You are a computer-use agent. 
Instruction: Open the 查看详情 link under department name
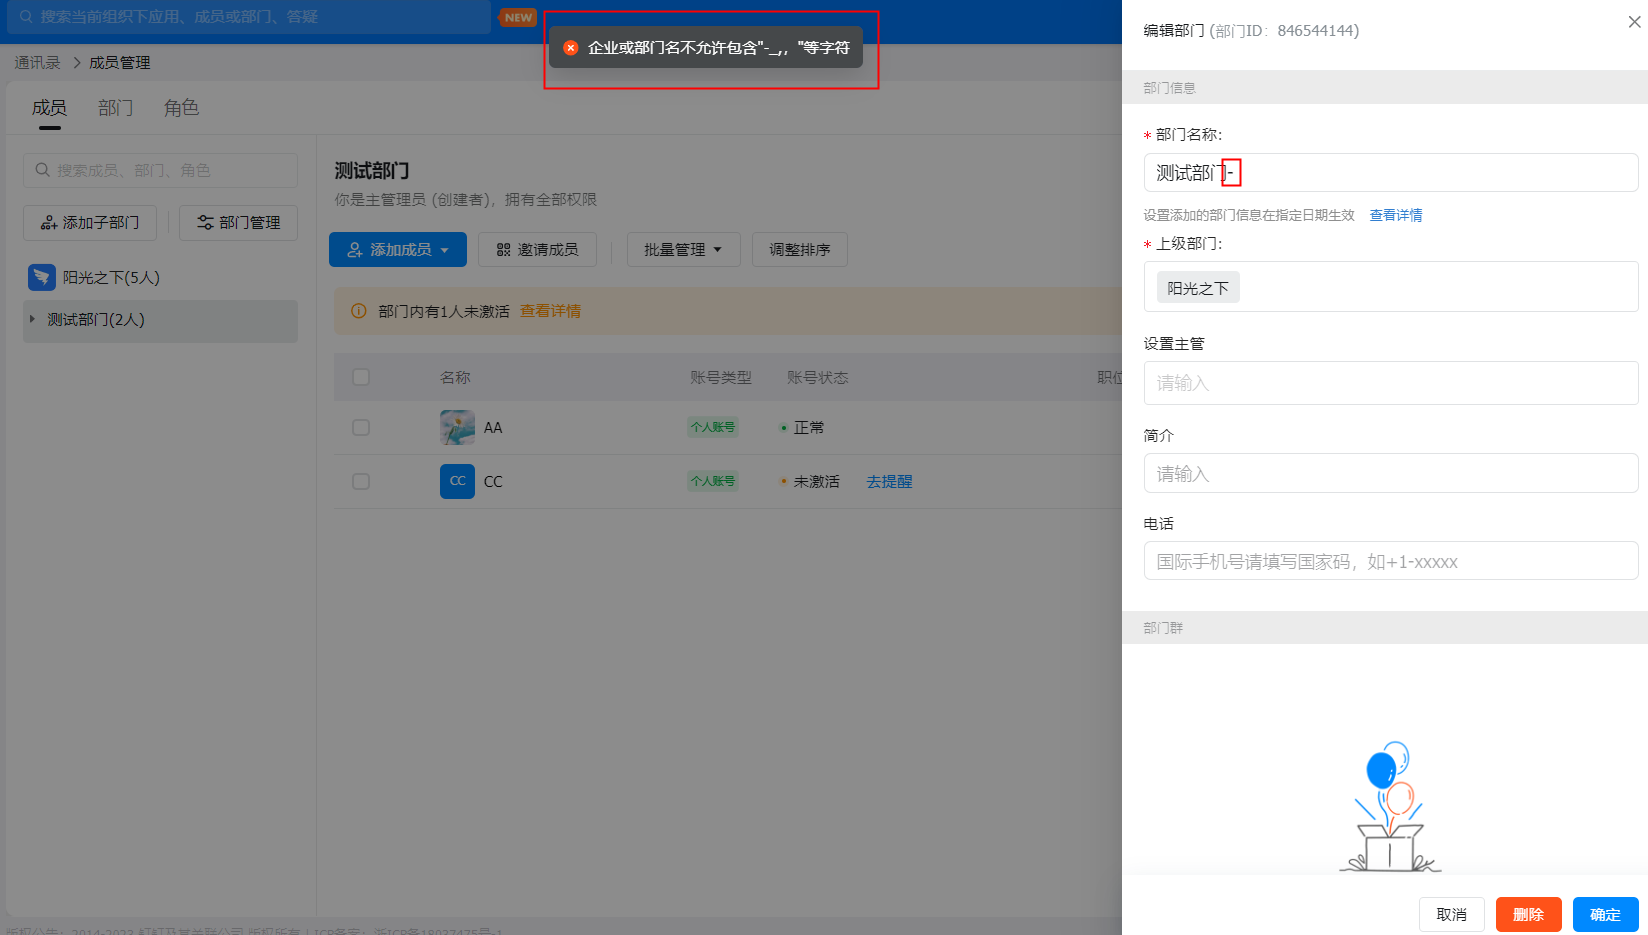(x=1395, y=215)
